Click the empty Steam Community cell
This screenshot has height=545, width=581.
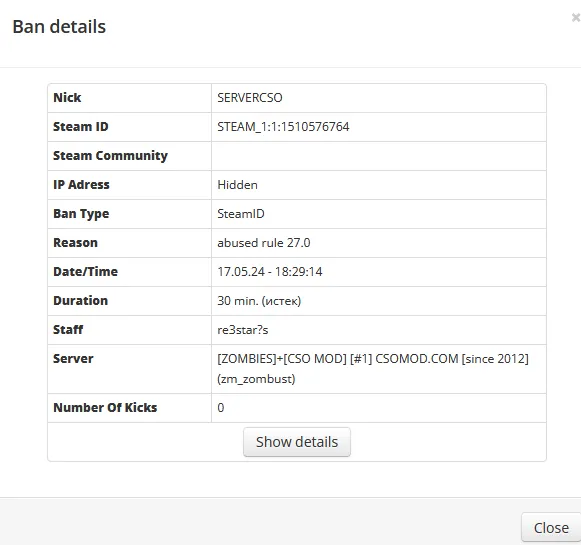(379, 156)
